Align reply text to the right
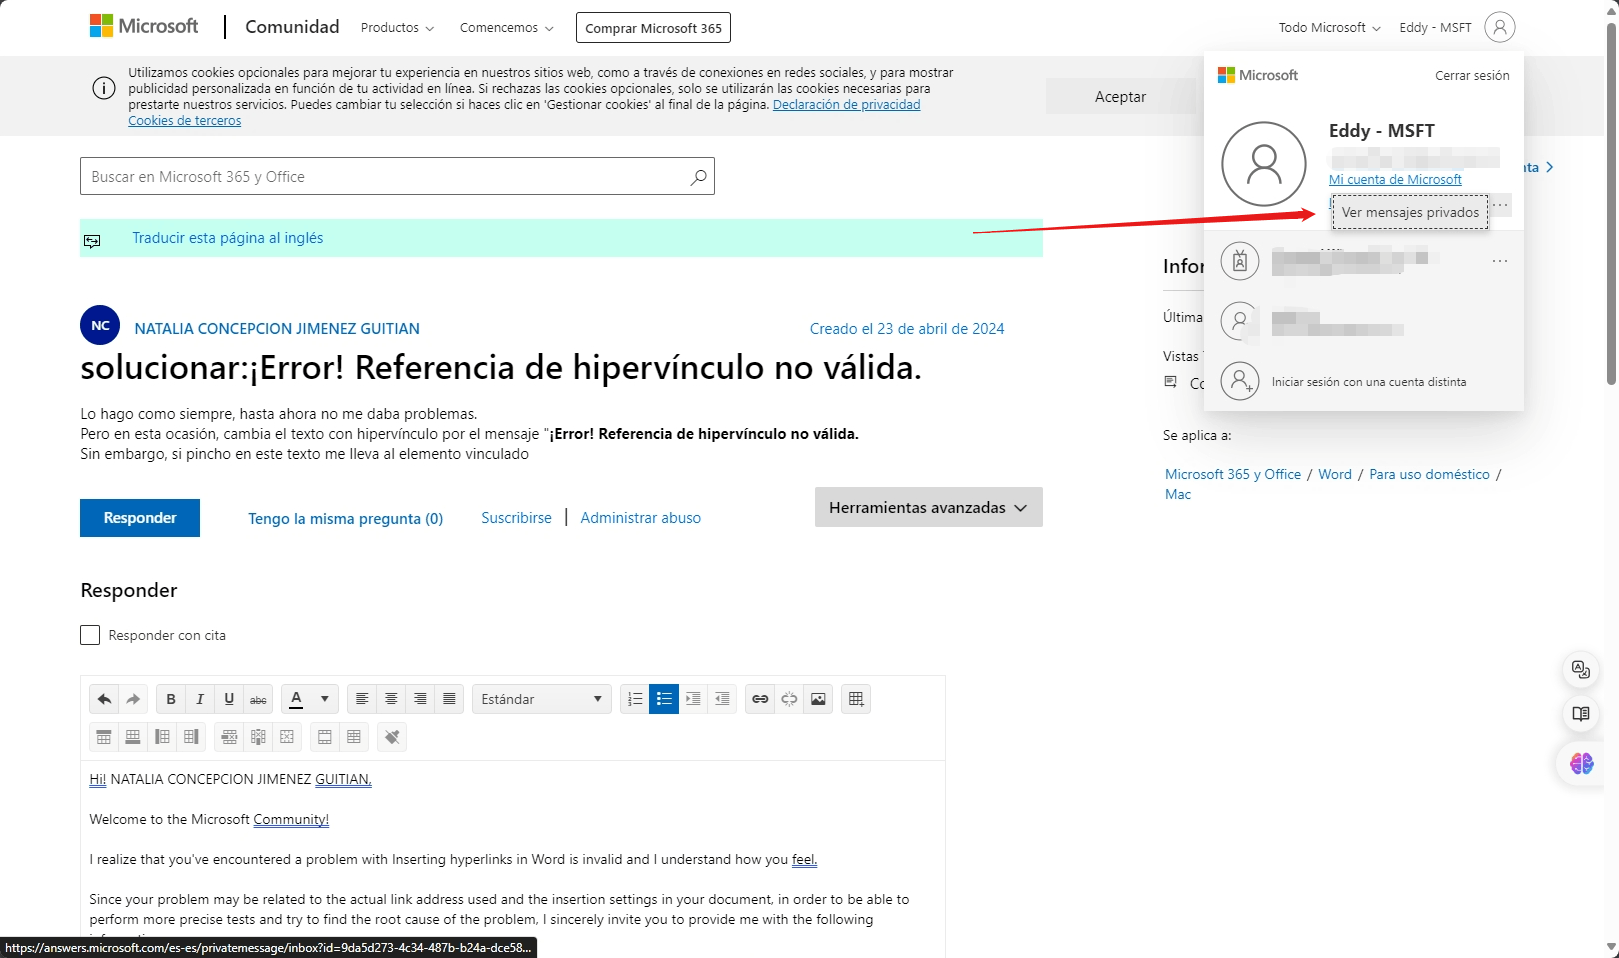Screen dimensions: 1619x958 420,699
